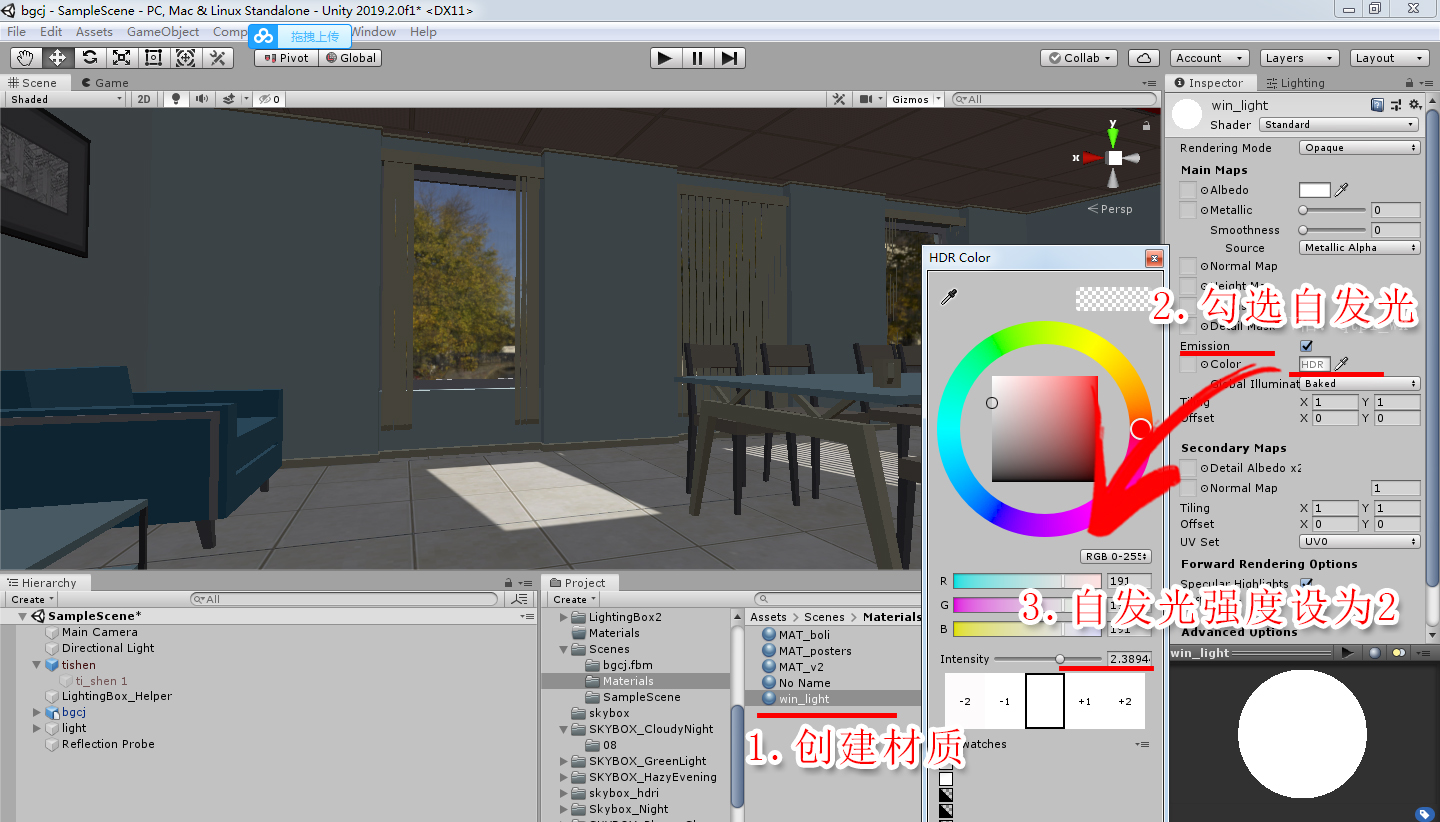Open material settings gear menu
The image size is (1440, 822).
click(x=1415, y=105)
